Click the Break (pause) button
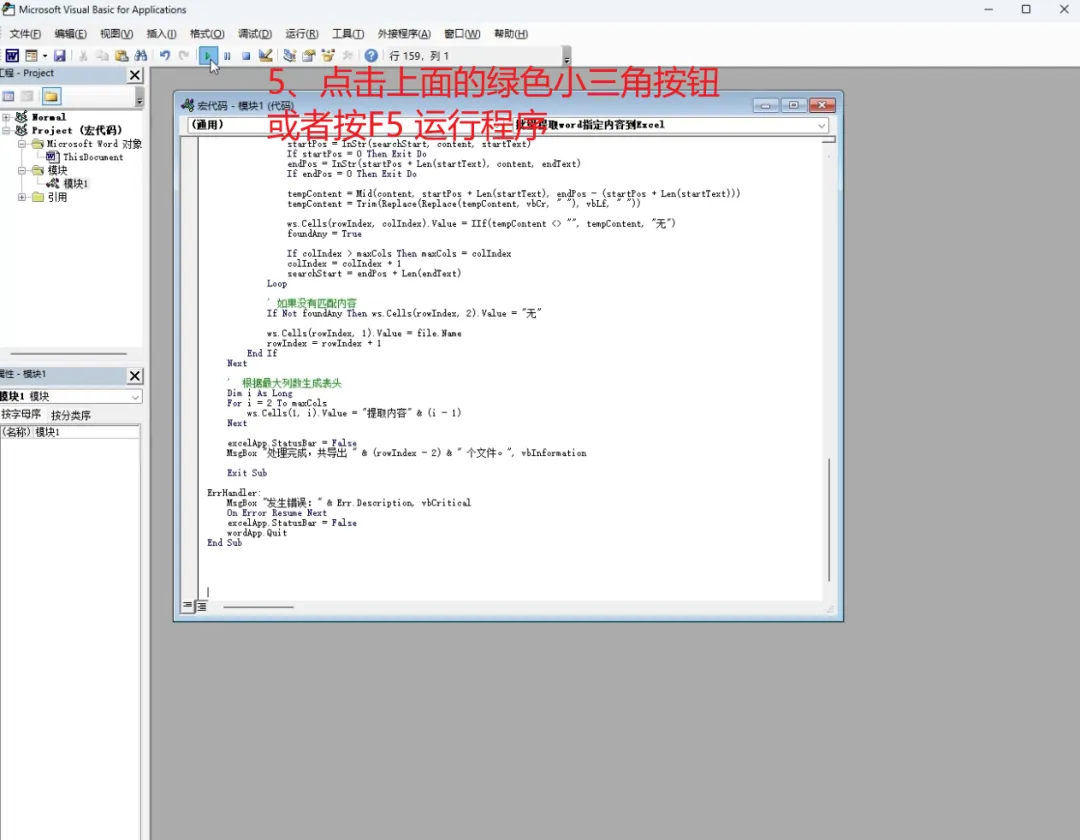This screenshot has width=1080, height=840. pos(227,56)
